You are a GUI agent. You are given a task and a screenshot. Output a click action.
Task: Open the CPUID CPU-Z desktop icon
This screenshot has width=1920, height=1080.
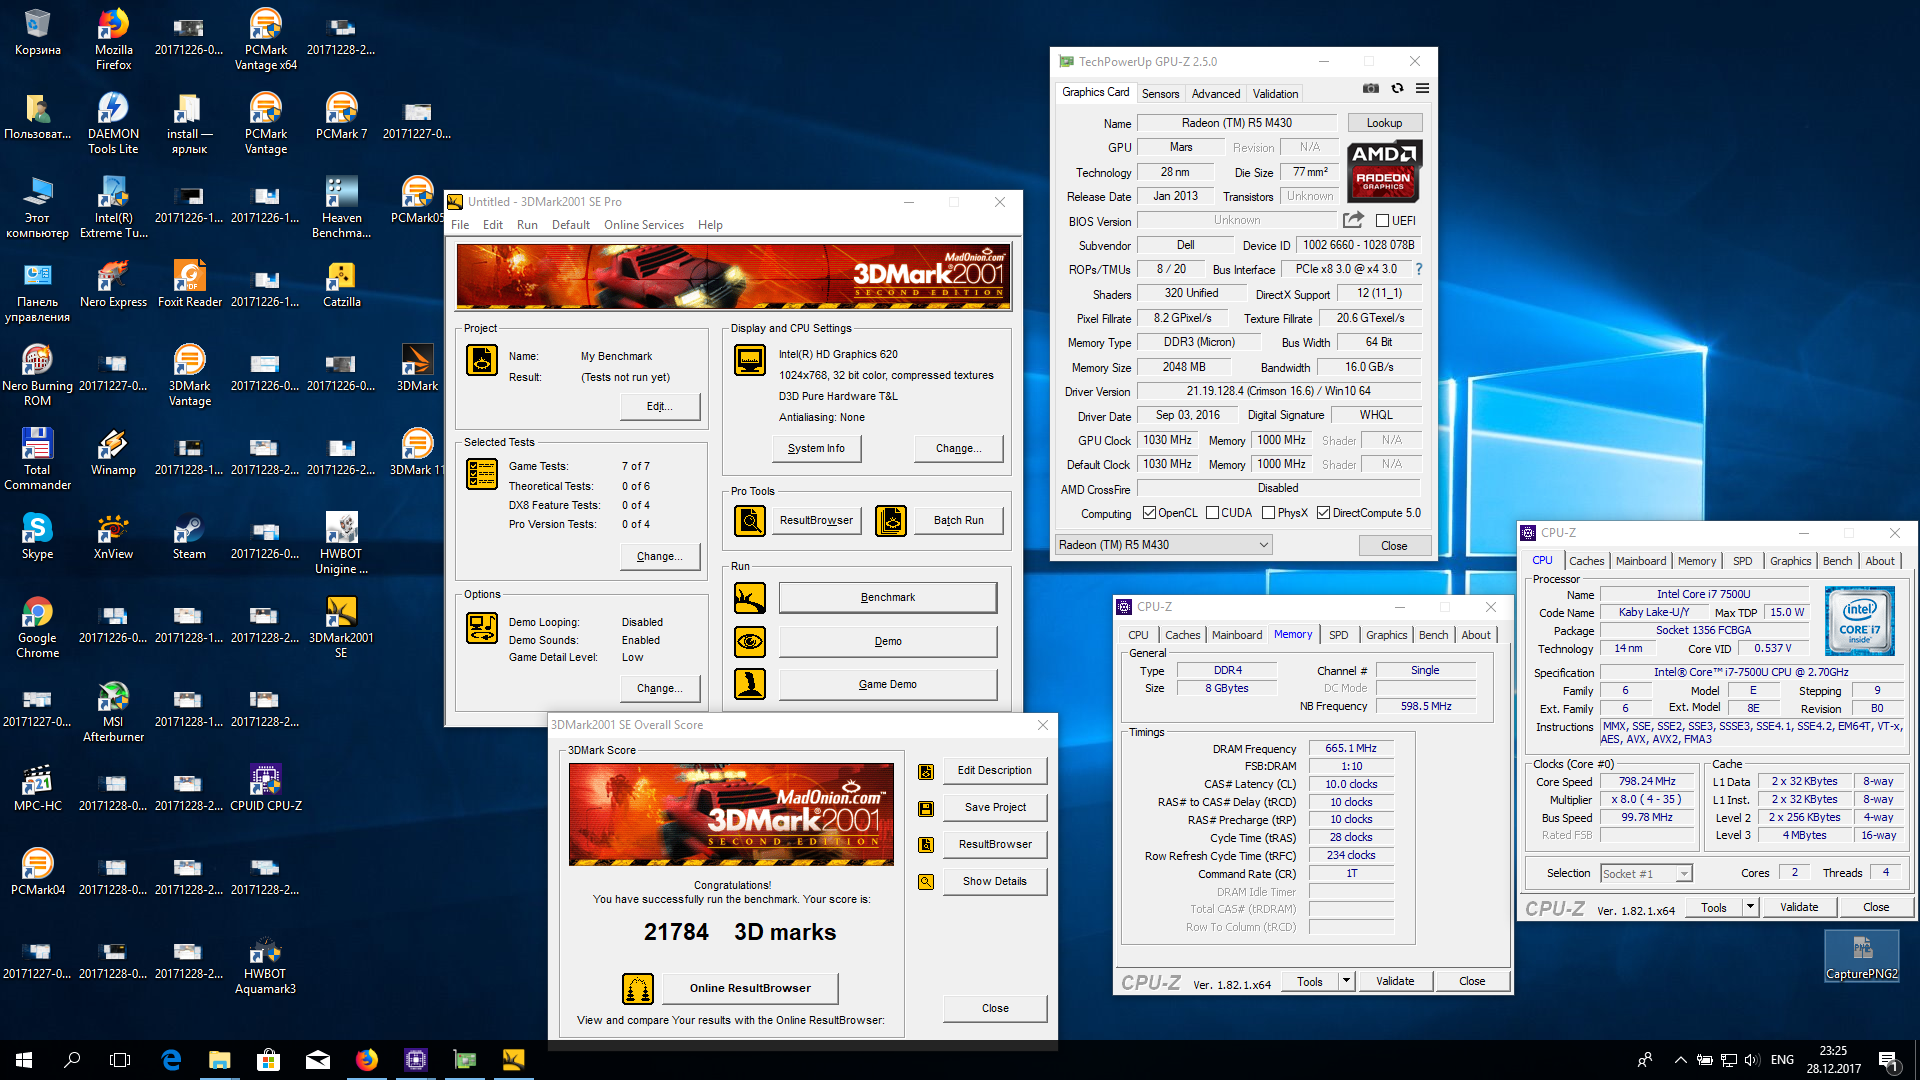pyautogui.click(x=265, y=787)
